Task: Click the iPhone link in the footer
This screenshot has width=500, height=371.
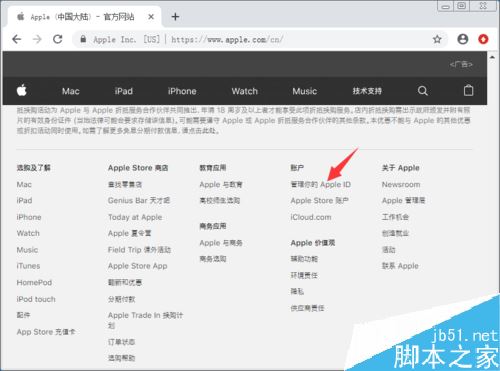Action: point(29,217)
